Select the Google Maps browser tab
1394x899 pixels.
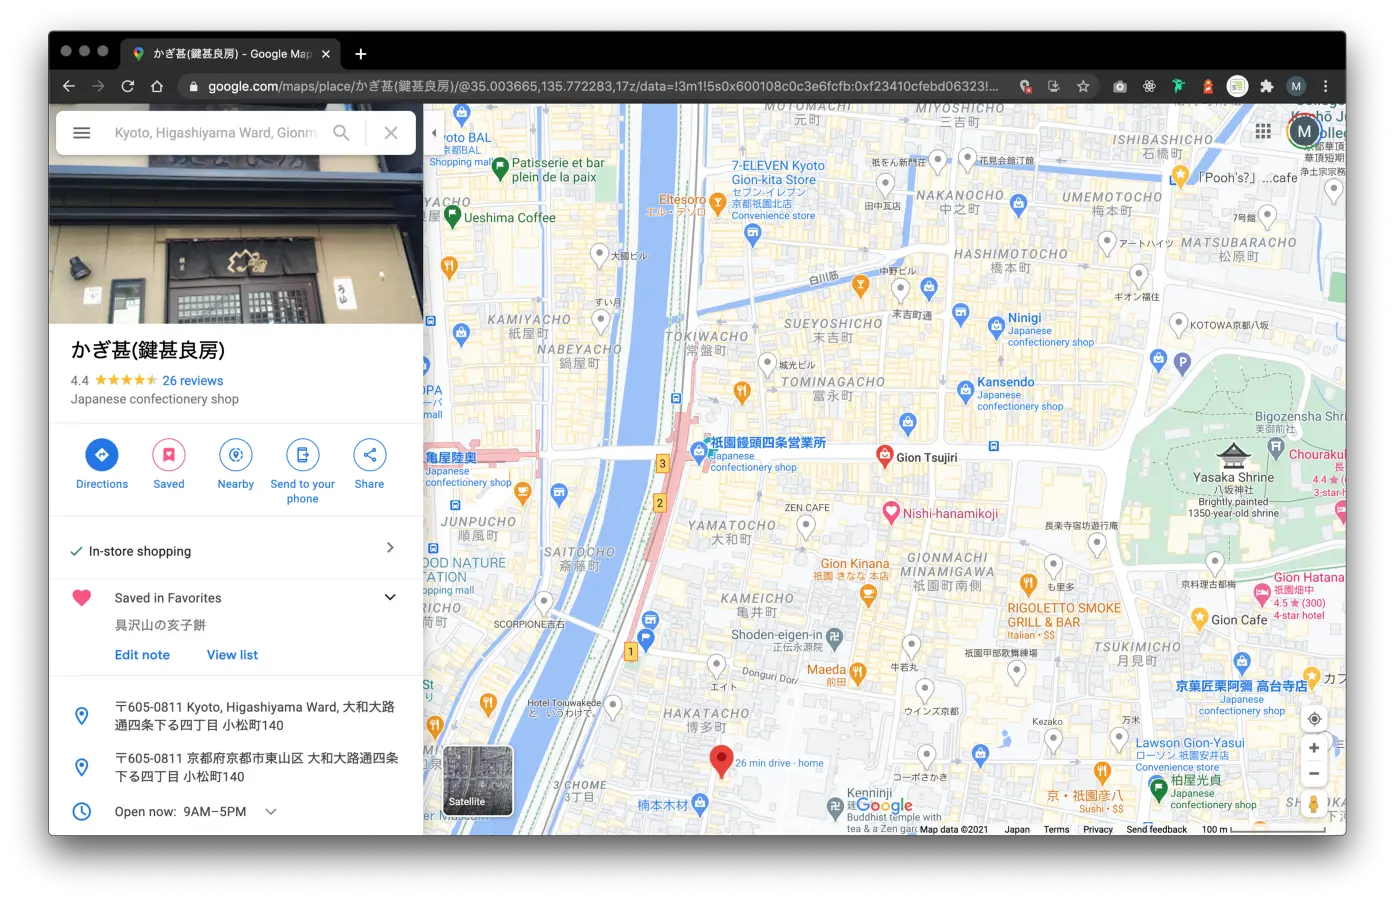(x=231, y=54)
